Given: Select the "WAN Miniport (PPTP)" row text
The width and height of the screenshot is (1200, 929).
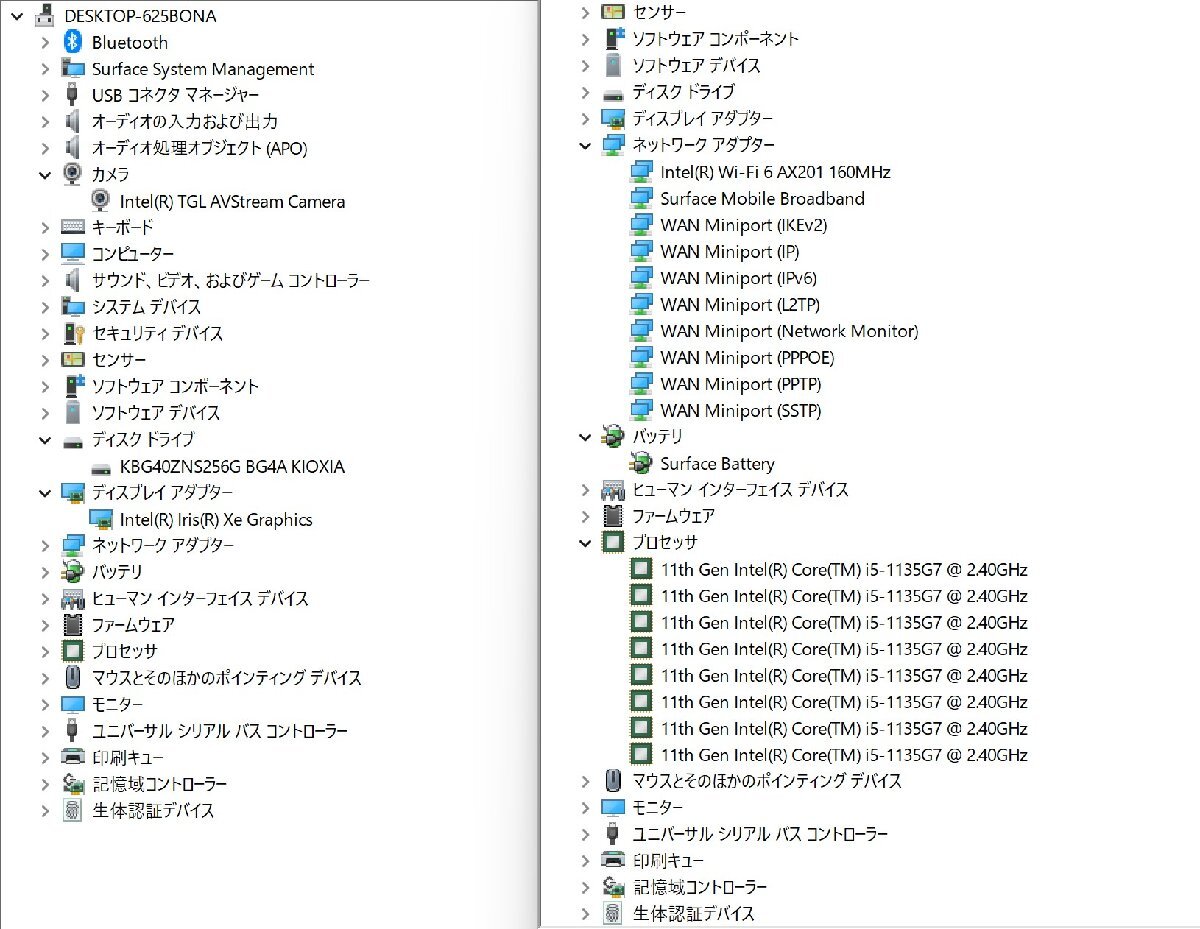Looking at the screenshot, I should [741, 384].
